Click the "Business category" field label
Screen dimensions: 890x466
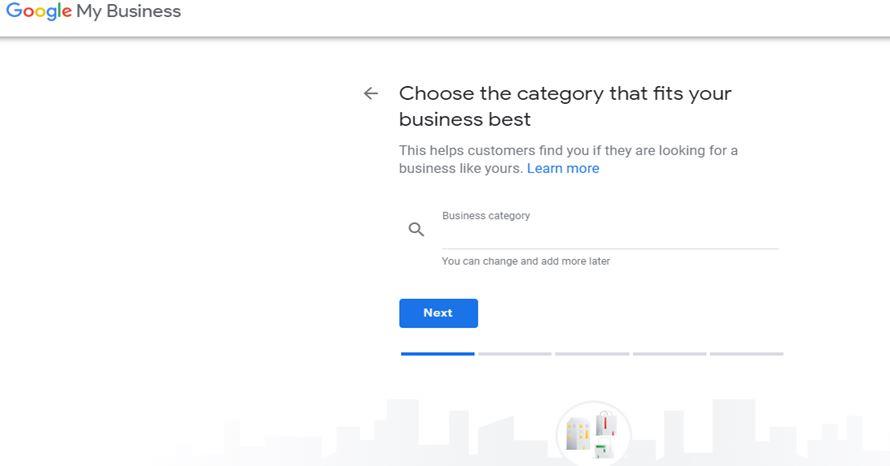[x=486, y=215]
